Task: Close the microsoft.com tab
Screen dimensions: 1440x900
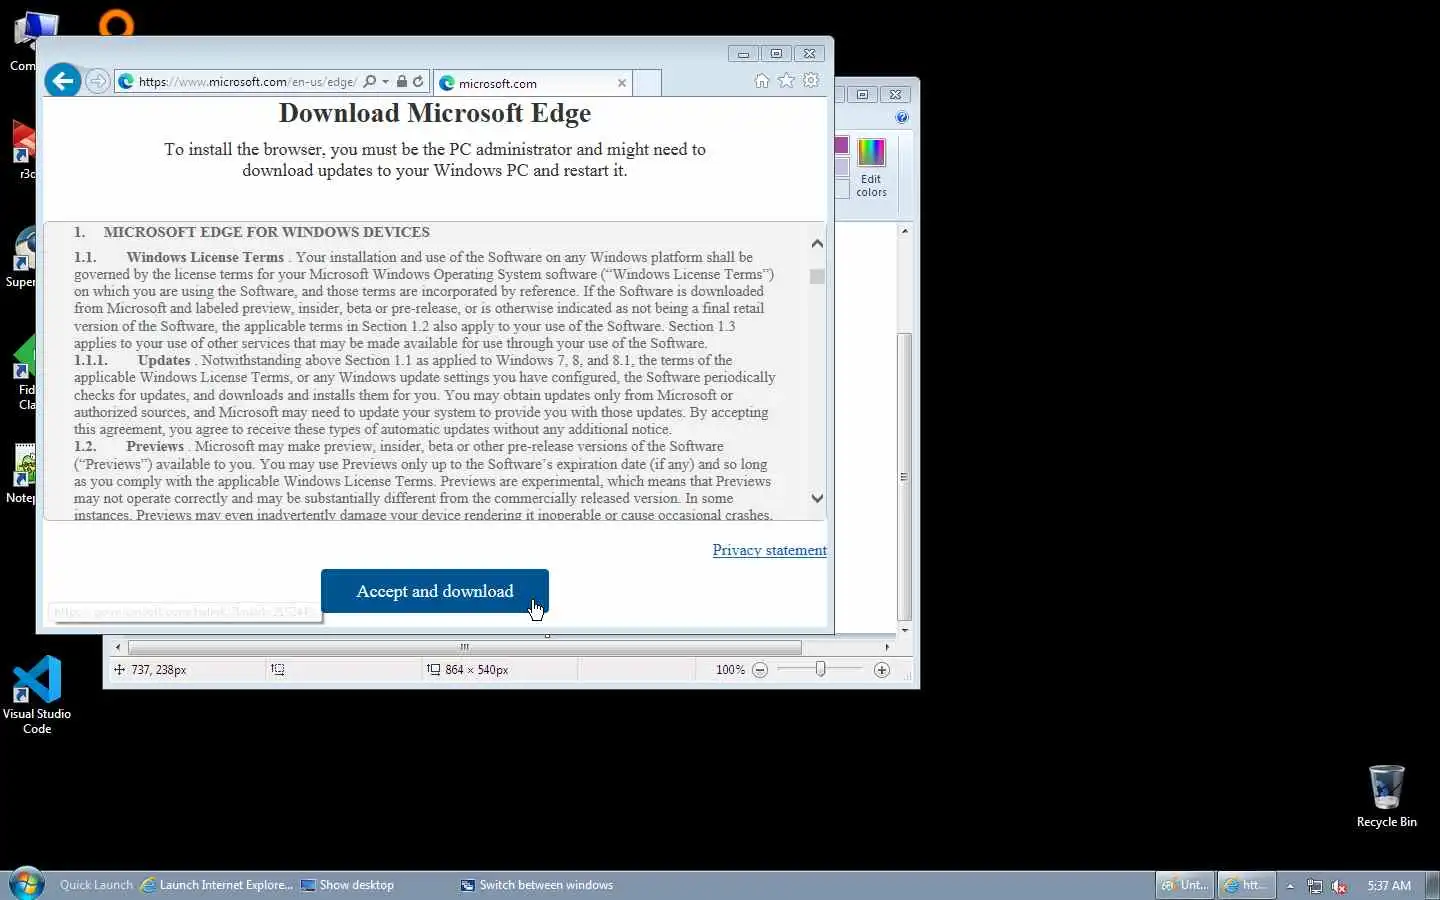Action: pos(622,83)
